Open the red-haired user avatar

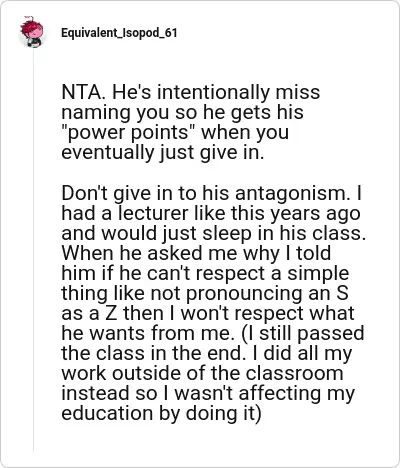tap(32, 32)
